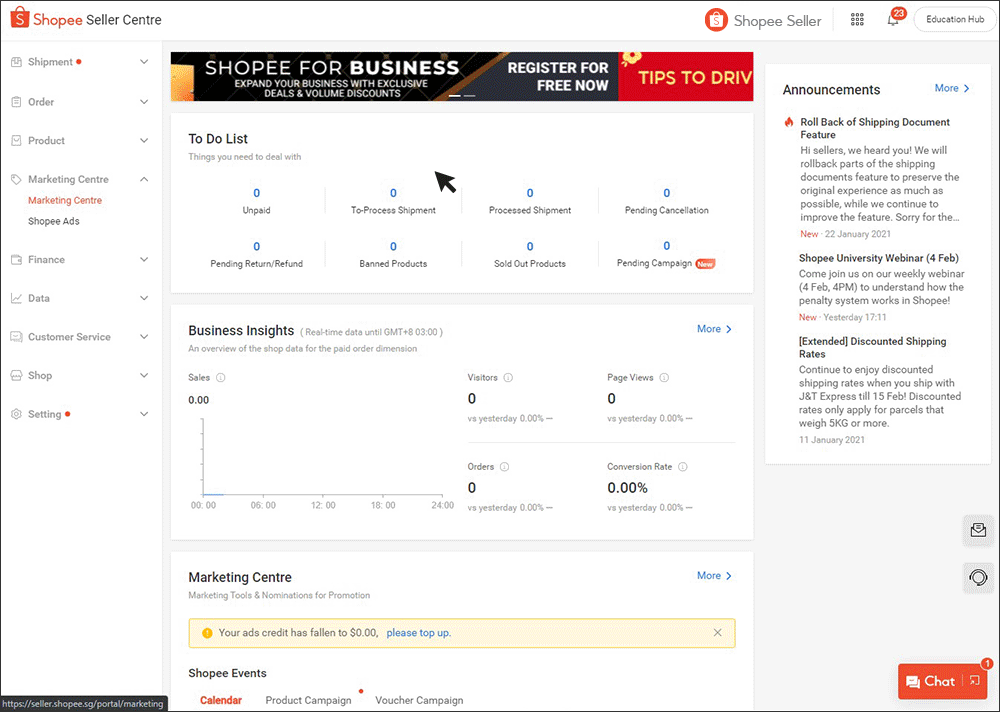Image resolution: width=1000 pixels, height=712 pixels.
Task: Click the flame icon on Roll Back announcement
Action: point(789,122)
